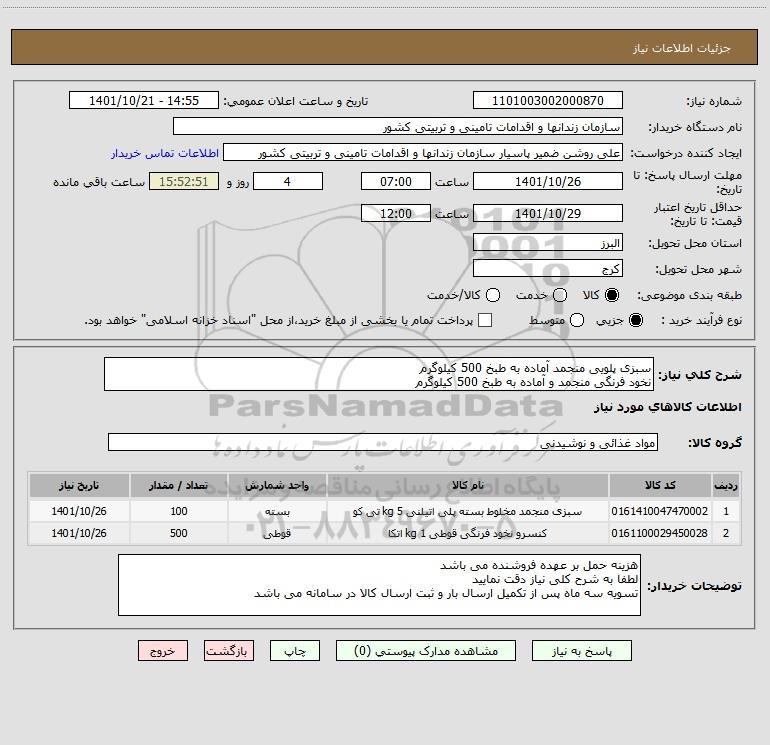Select the جزیی purchase type radio
770x745 pixels.
tap(636, 320)
